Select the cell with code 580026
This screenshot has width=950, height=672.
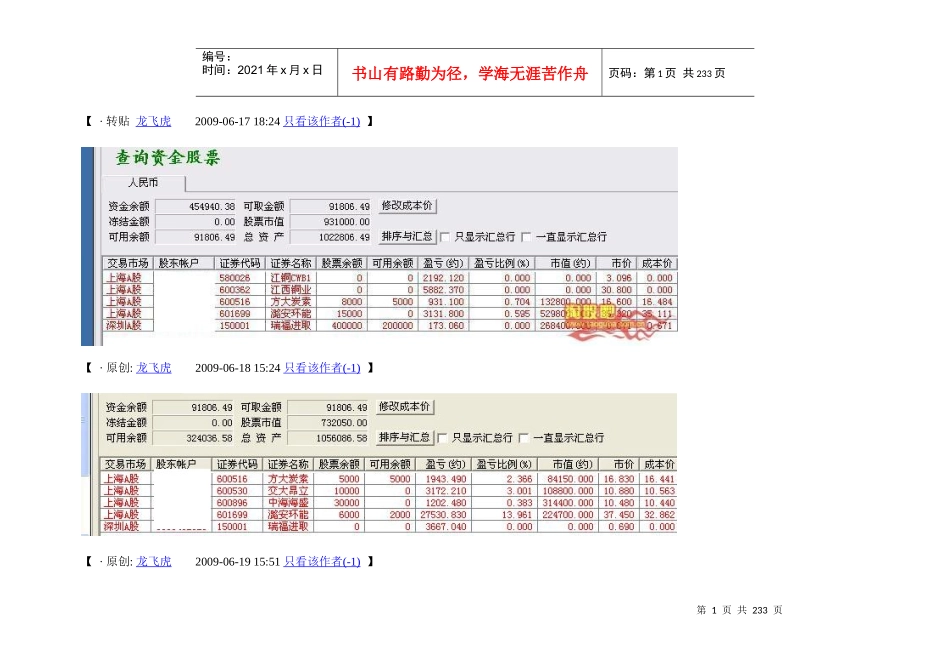pyautogui.click(x=241, y=278)
